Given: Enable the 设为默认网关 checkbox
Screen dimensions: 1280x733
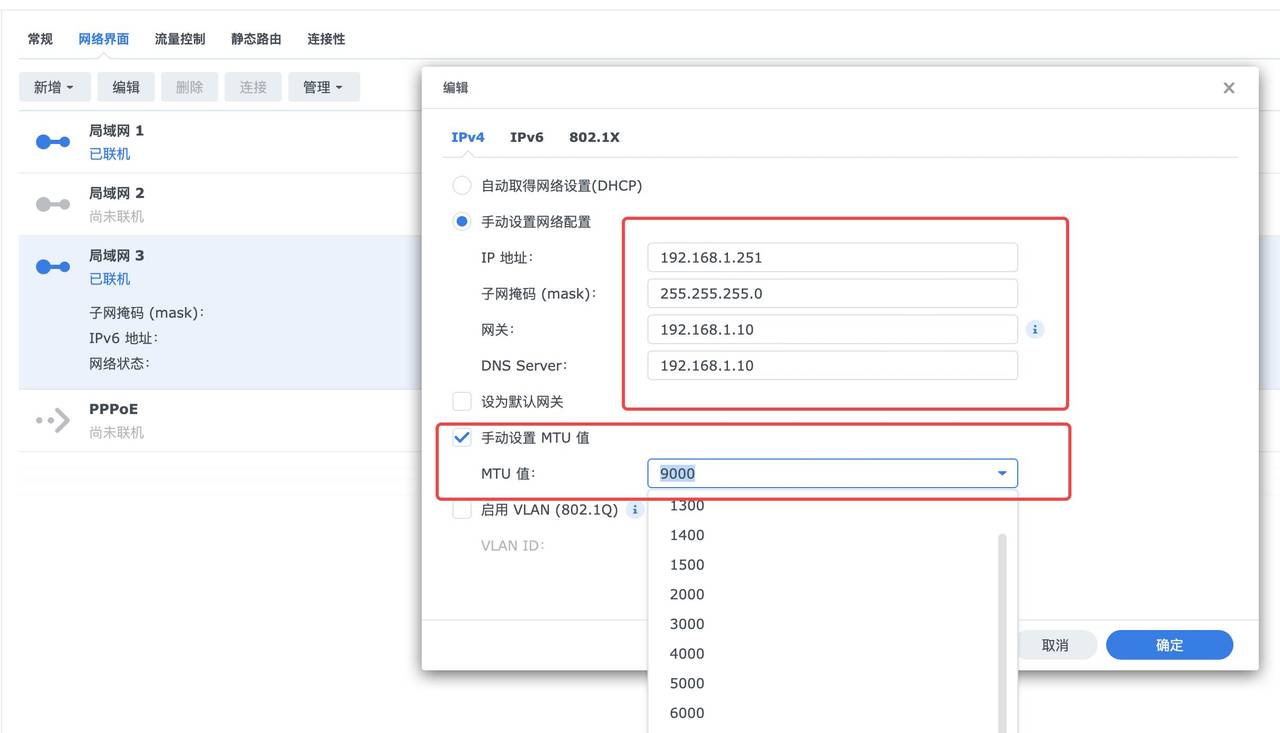Looking at the screenshot, I should pos(461,401).
